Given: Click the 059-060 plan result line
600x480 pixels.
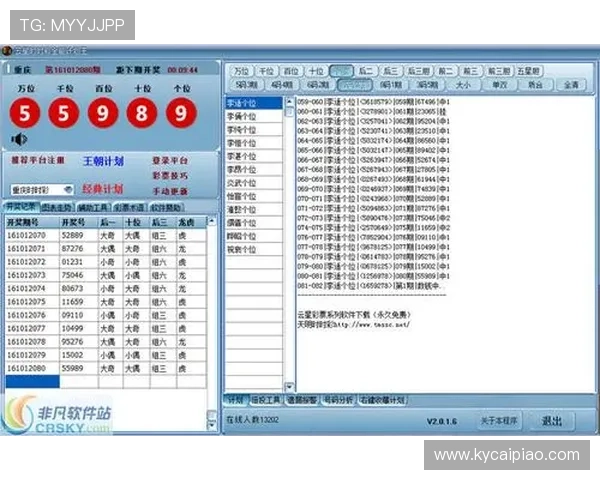Looking at the screenshot, I should coord(374,102).
